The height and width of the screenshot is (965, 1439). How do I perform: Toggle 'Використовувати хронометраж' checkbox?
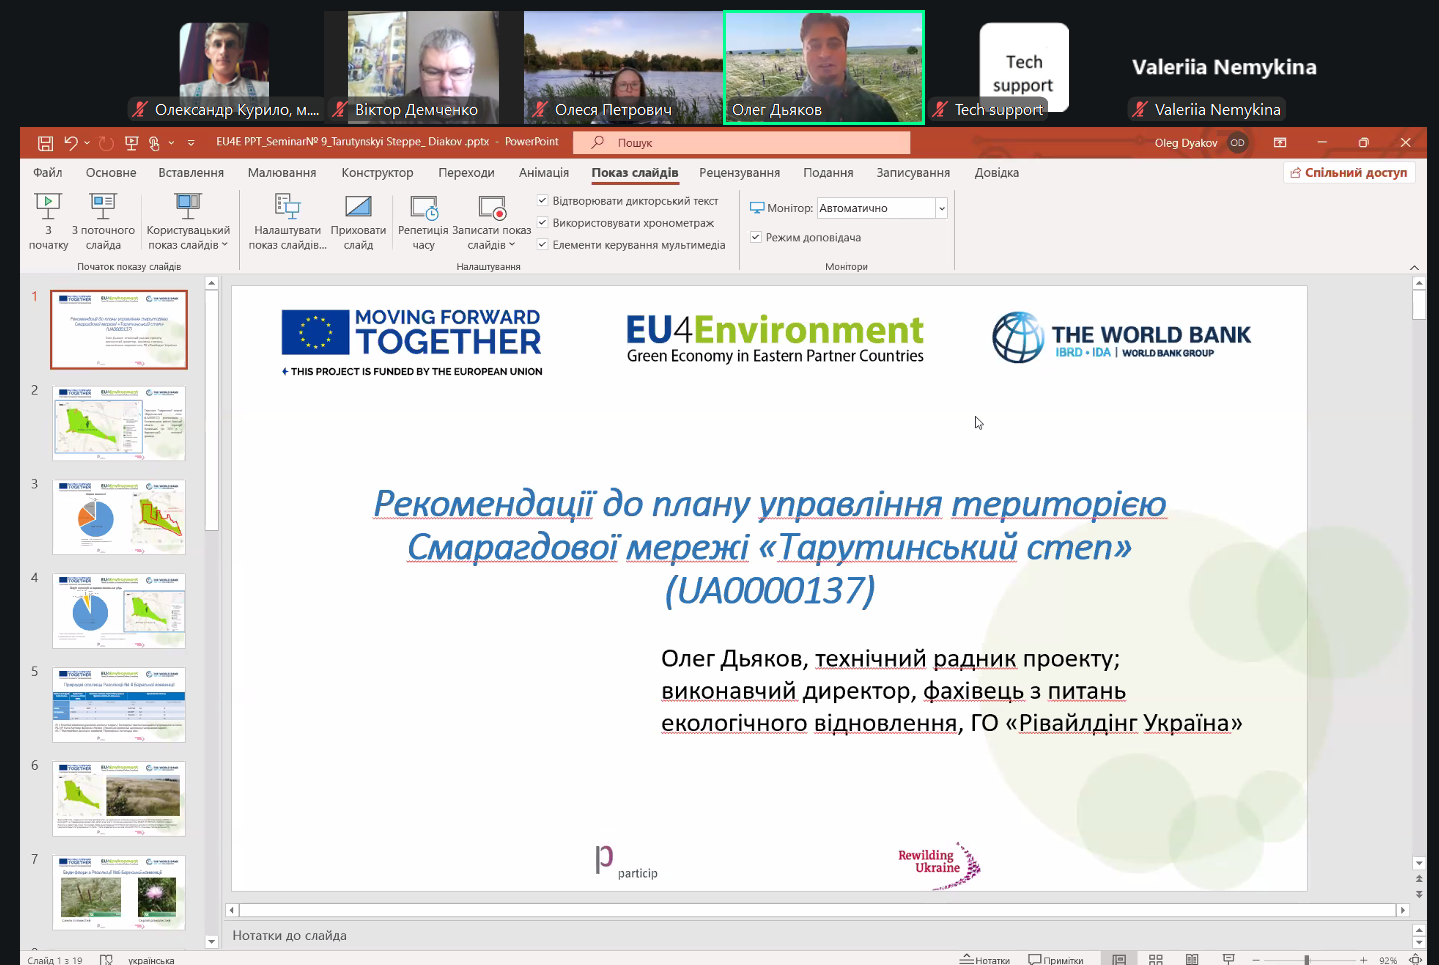click(543, 223)
